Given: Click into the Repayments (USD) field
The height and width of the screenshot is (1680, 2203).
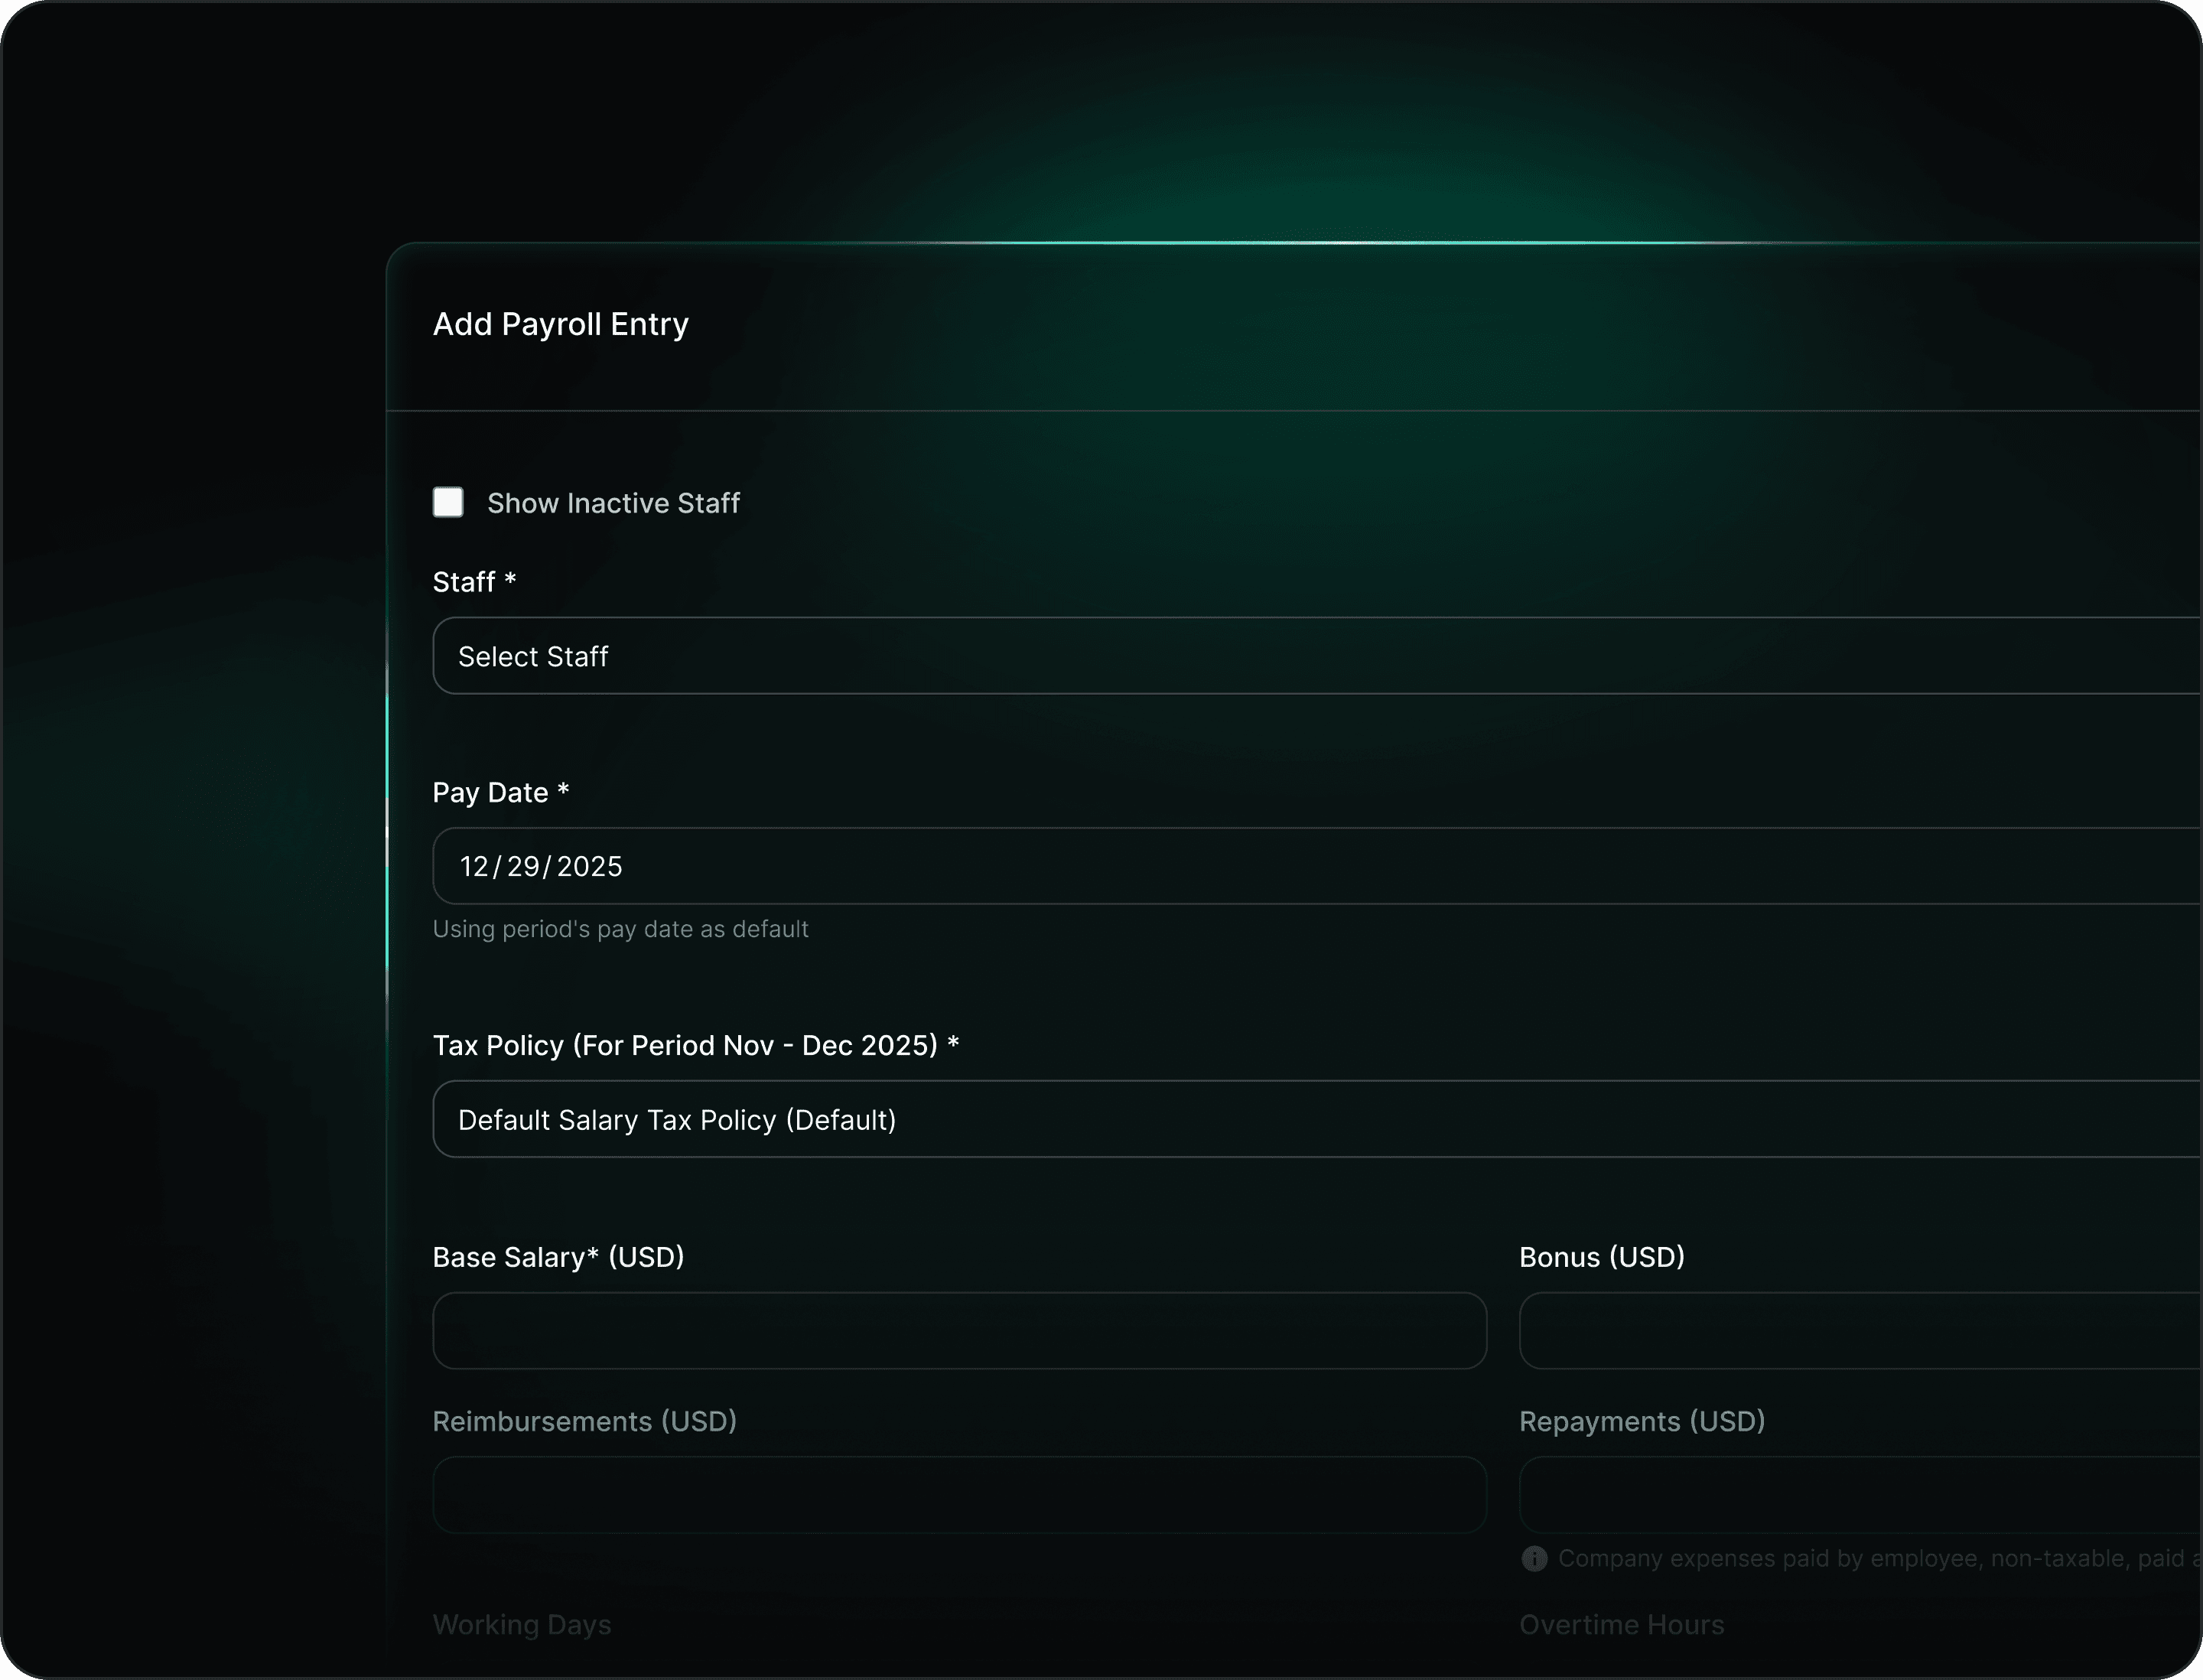Looking at the screenshot, I should [1858, 1494].
